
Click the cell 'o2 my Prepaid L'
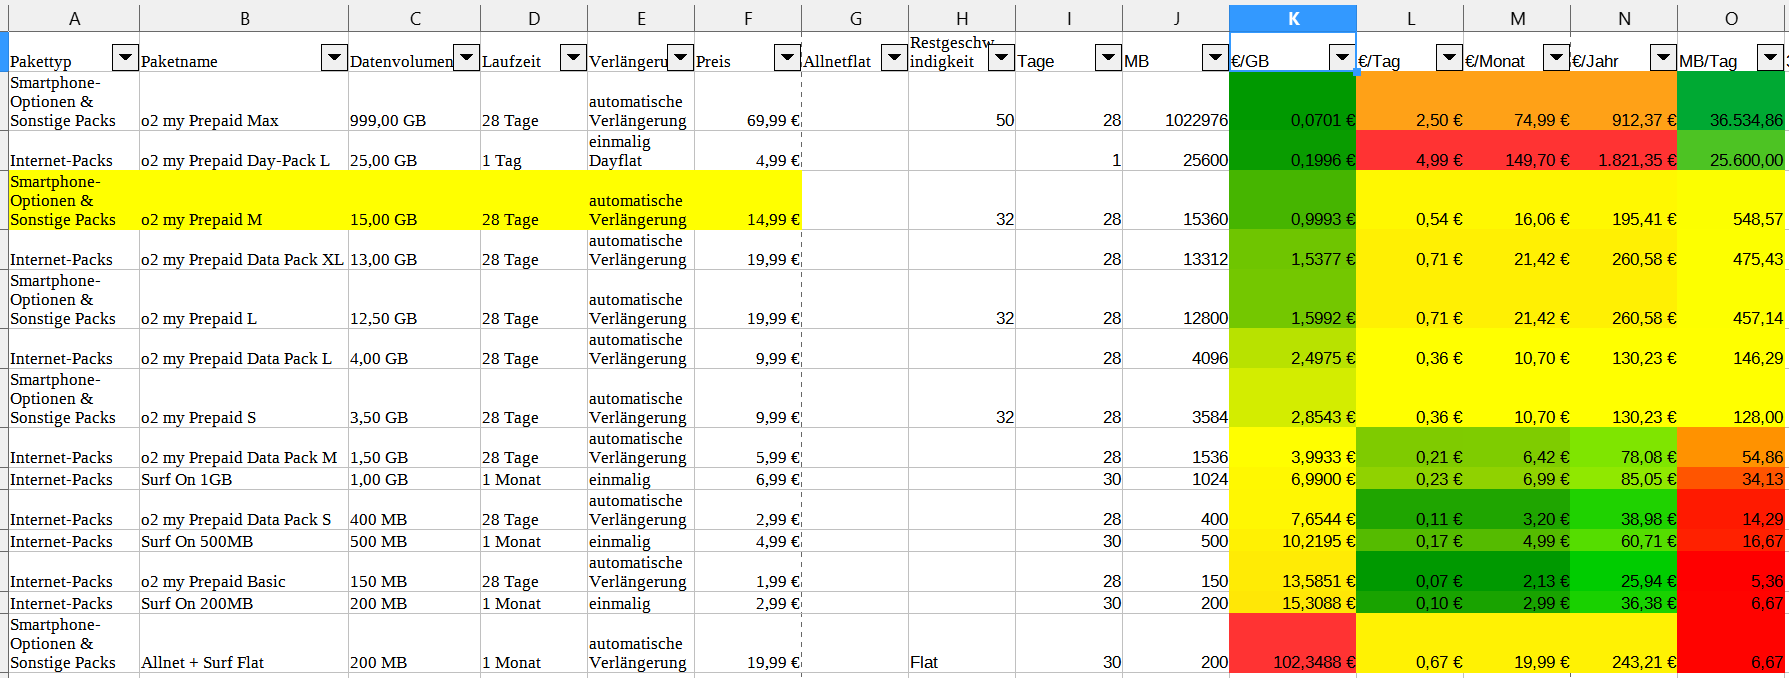pyautogui.click(x=244, y=299)
